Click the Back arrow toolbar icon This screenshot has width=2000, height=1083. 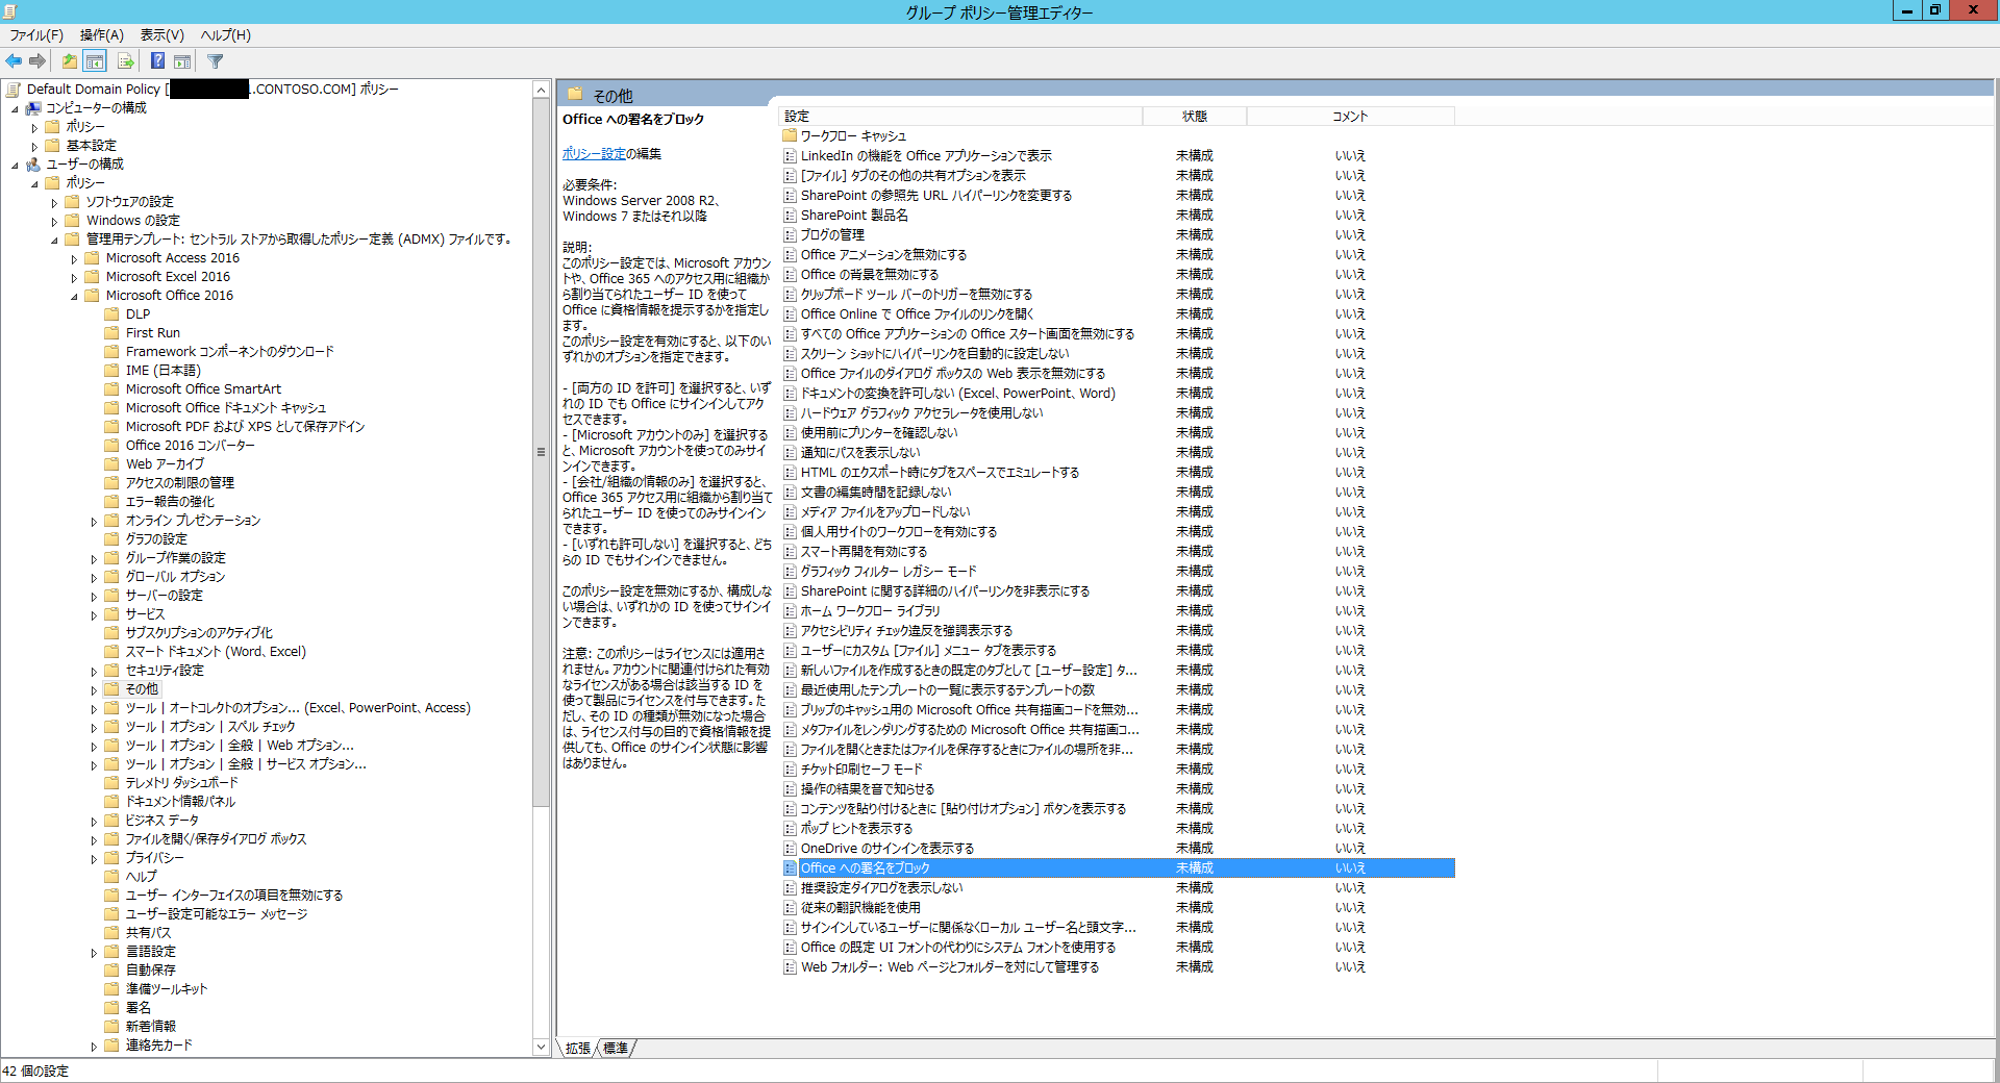coord(14,62)
